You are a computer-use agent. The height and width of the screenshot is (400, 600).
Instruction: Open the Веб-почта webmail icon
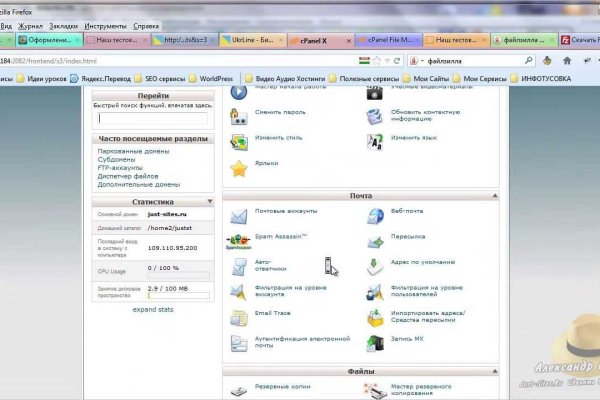pyautogui.click(x=374, y=215)
